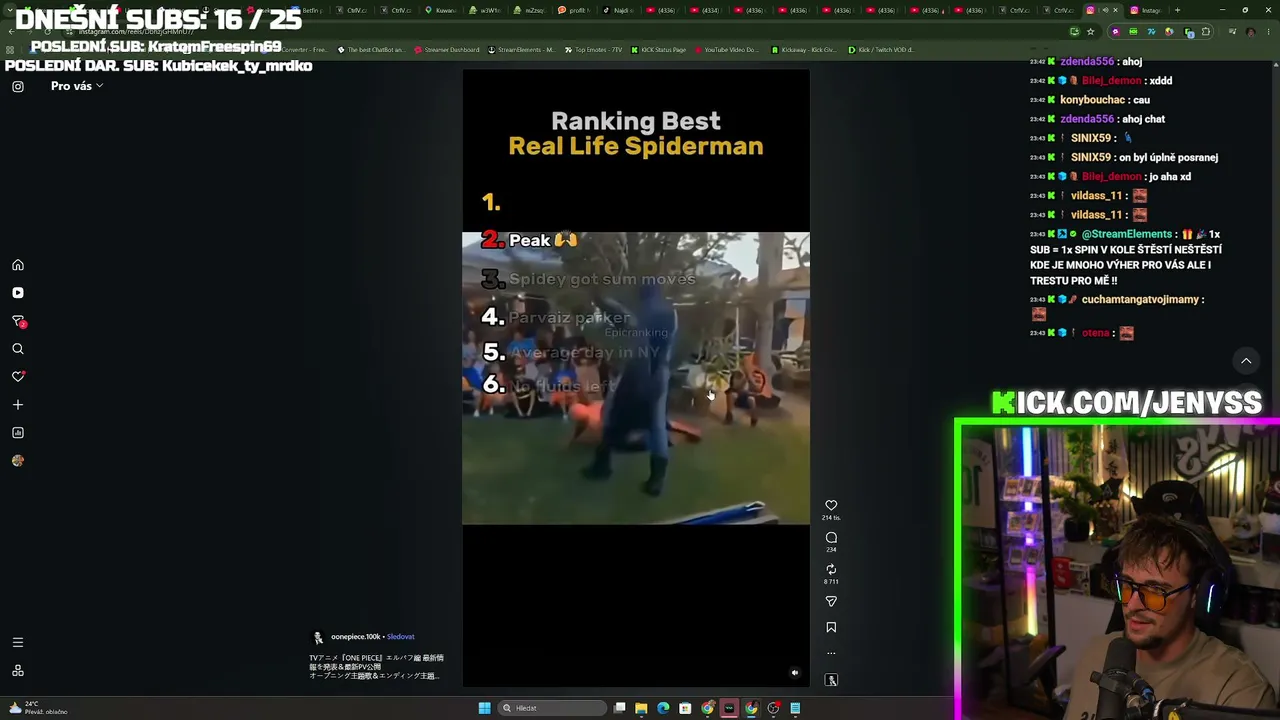Open the reel's audio thumbnail

[831, 680]
